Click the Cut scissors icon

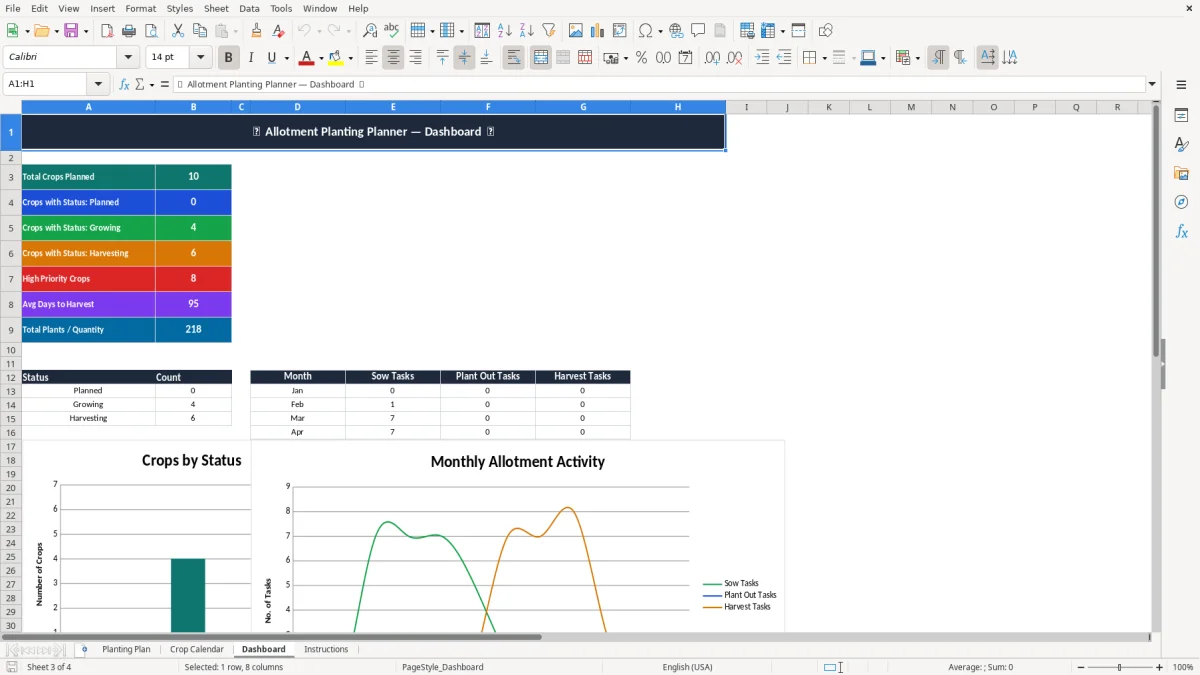click(x=178, y=31)
